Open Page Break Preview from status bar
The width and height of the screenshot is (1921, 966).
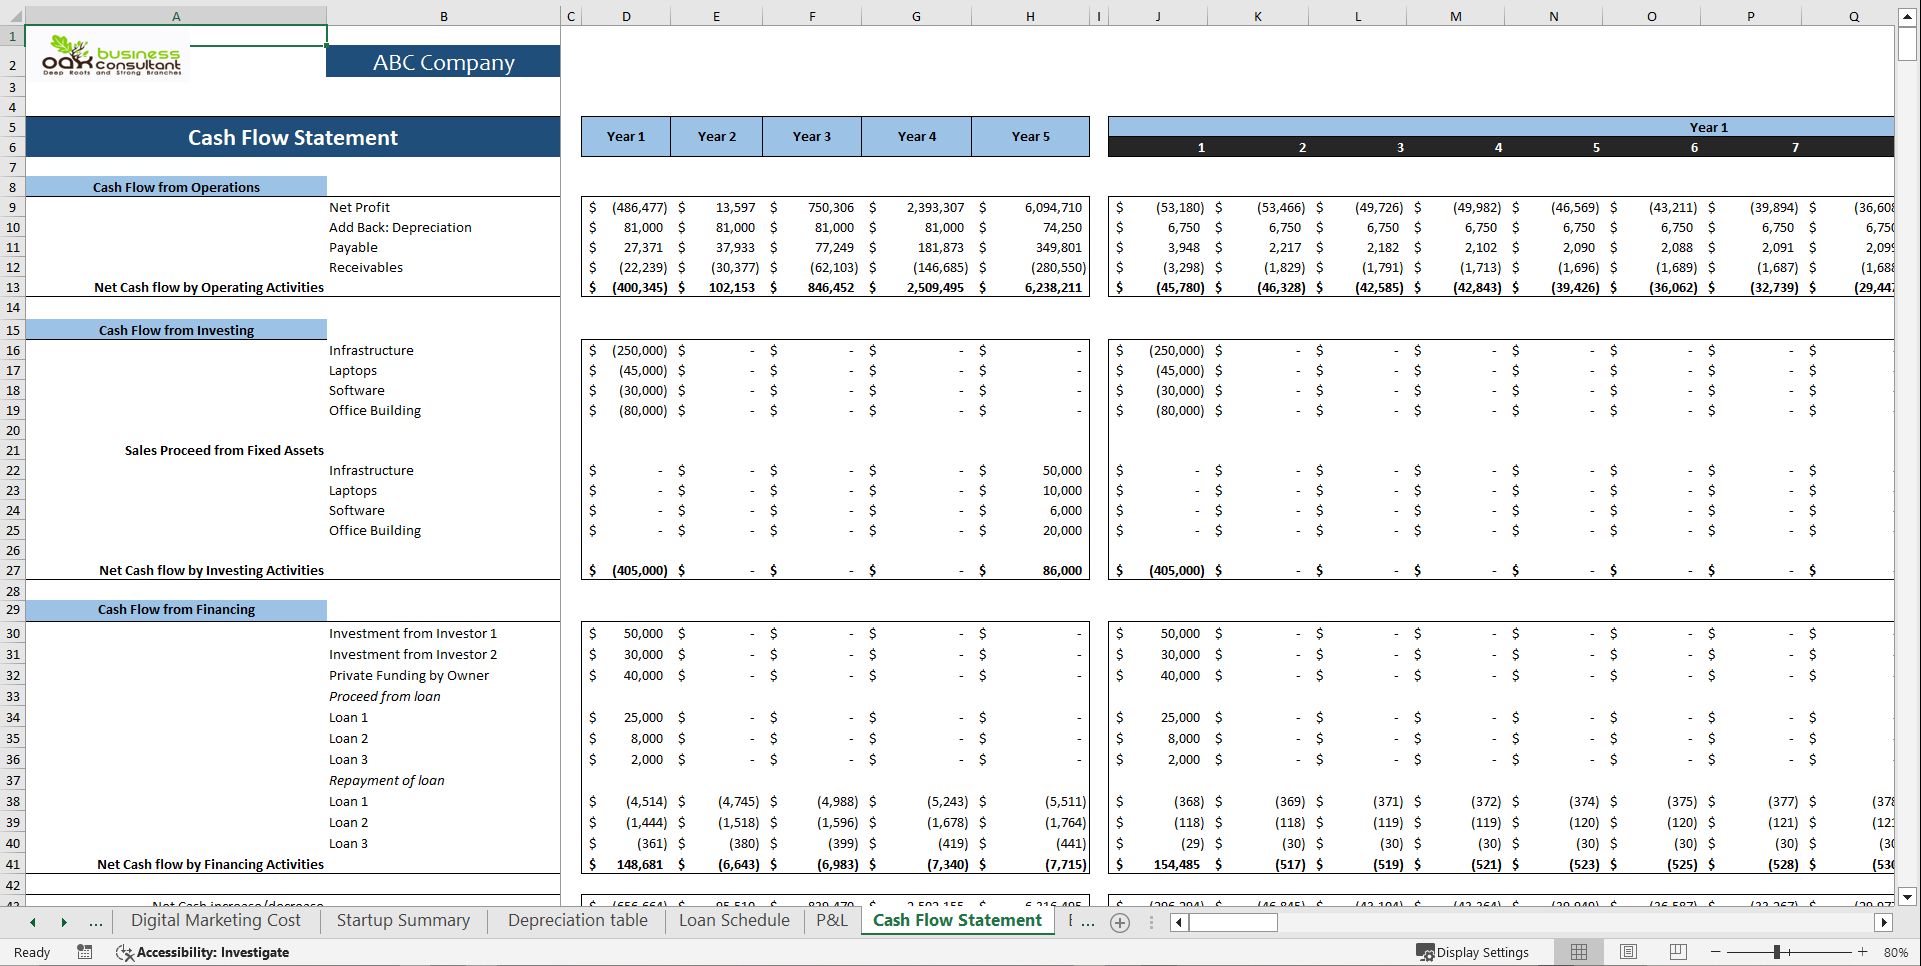pos(1677,951)
